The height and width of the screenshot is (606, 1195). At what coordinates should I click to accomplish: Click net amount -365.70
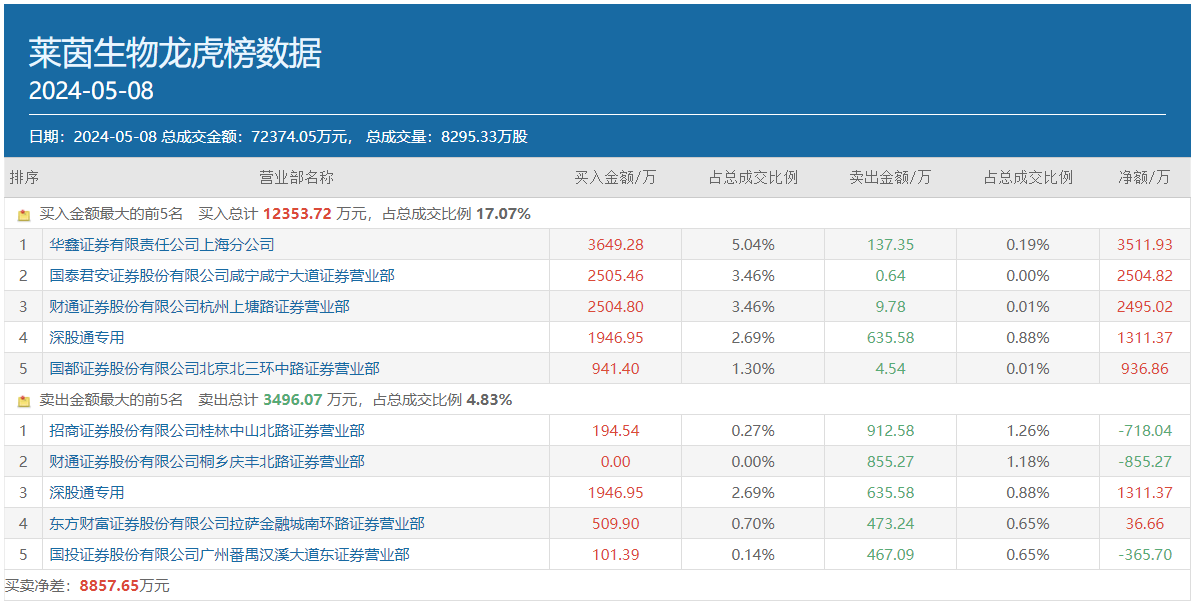[x=1145, y=555]
